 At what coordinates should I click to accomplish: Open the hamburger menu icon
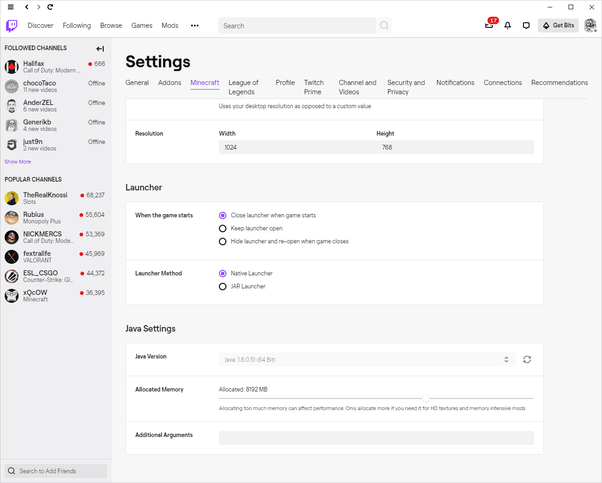pos(11,7)
